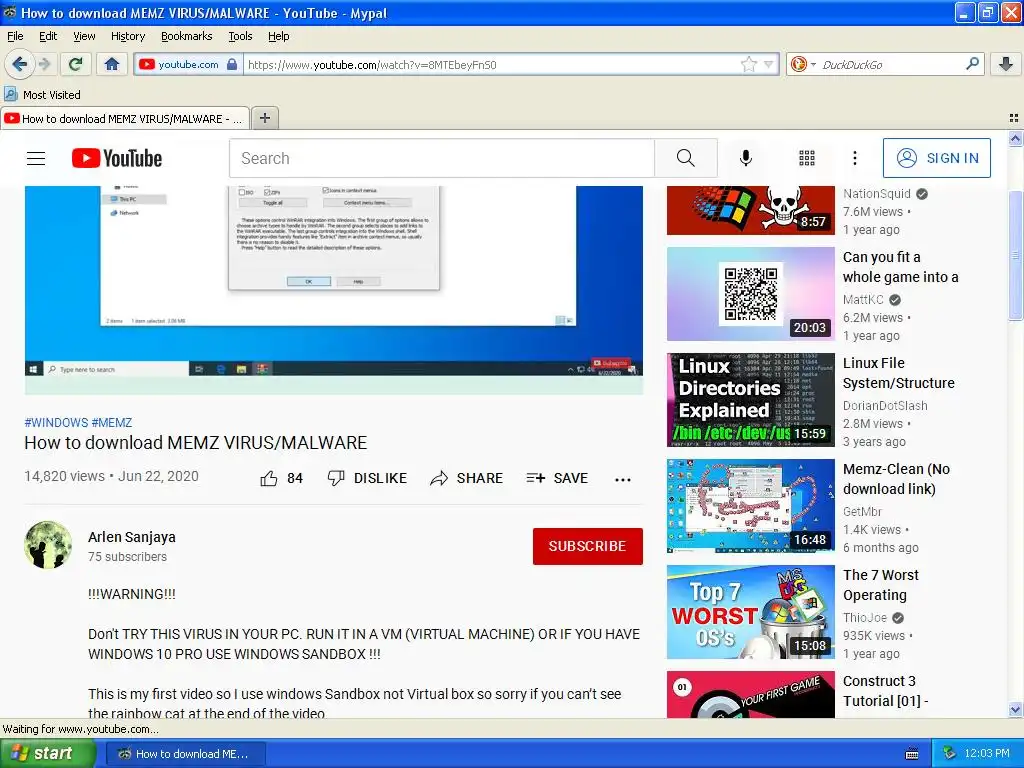Open the View menu
The height and width of the screenshot is (768, 1024).
pyautogui.click(x=84, y=36)
